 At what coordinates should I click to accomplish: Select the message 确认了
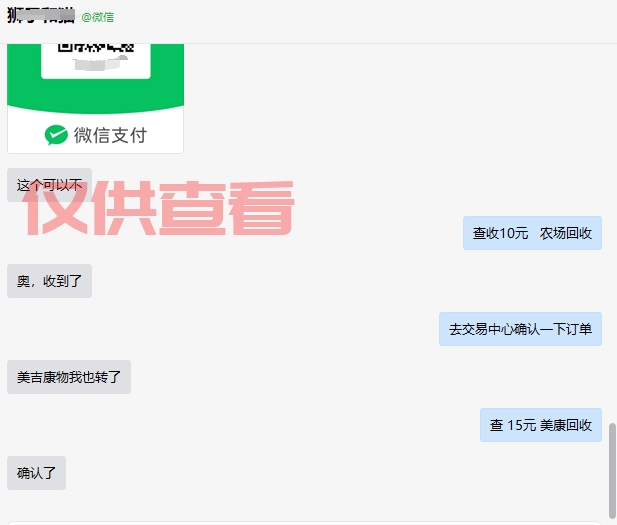coord(37,473)
